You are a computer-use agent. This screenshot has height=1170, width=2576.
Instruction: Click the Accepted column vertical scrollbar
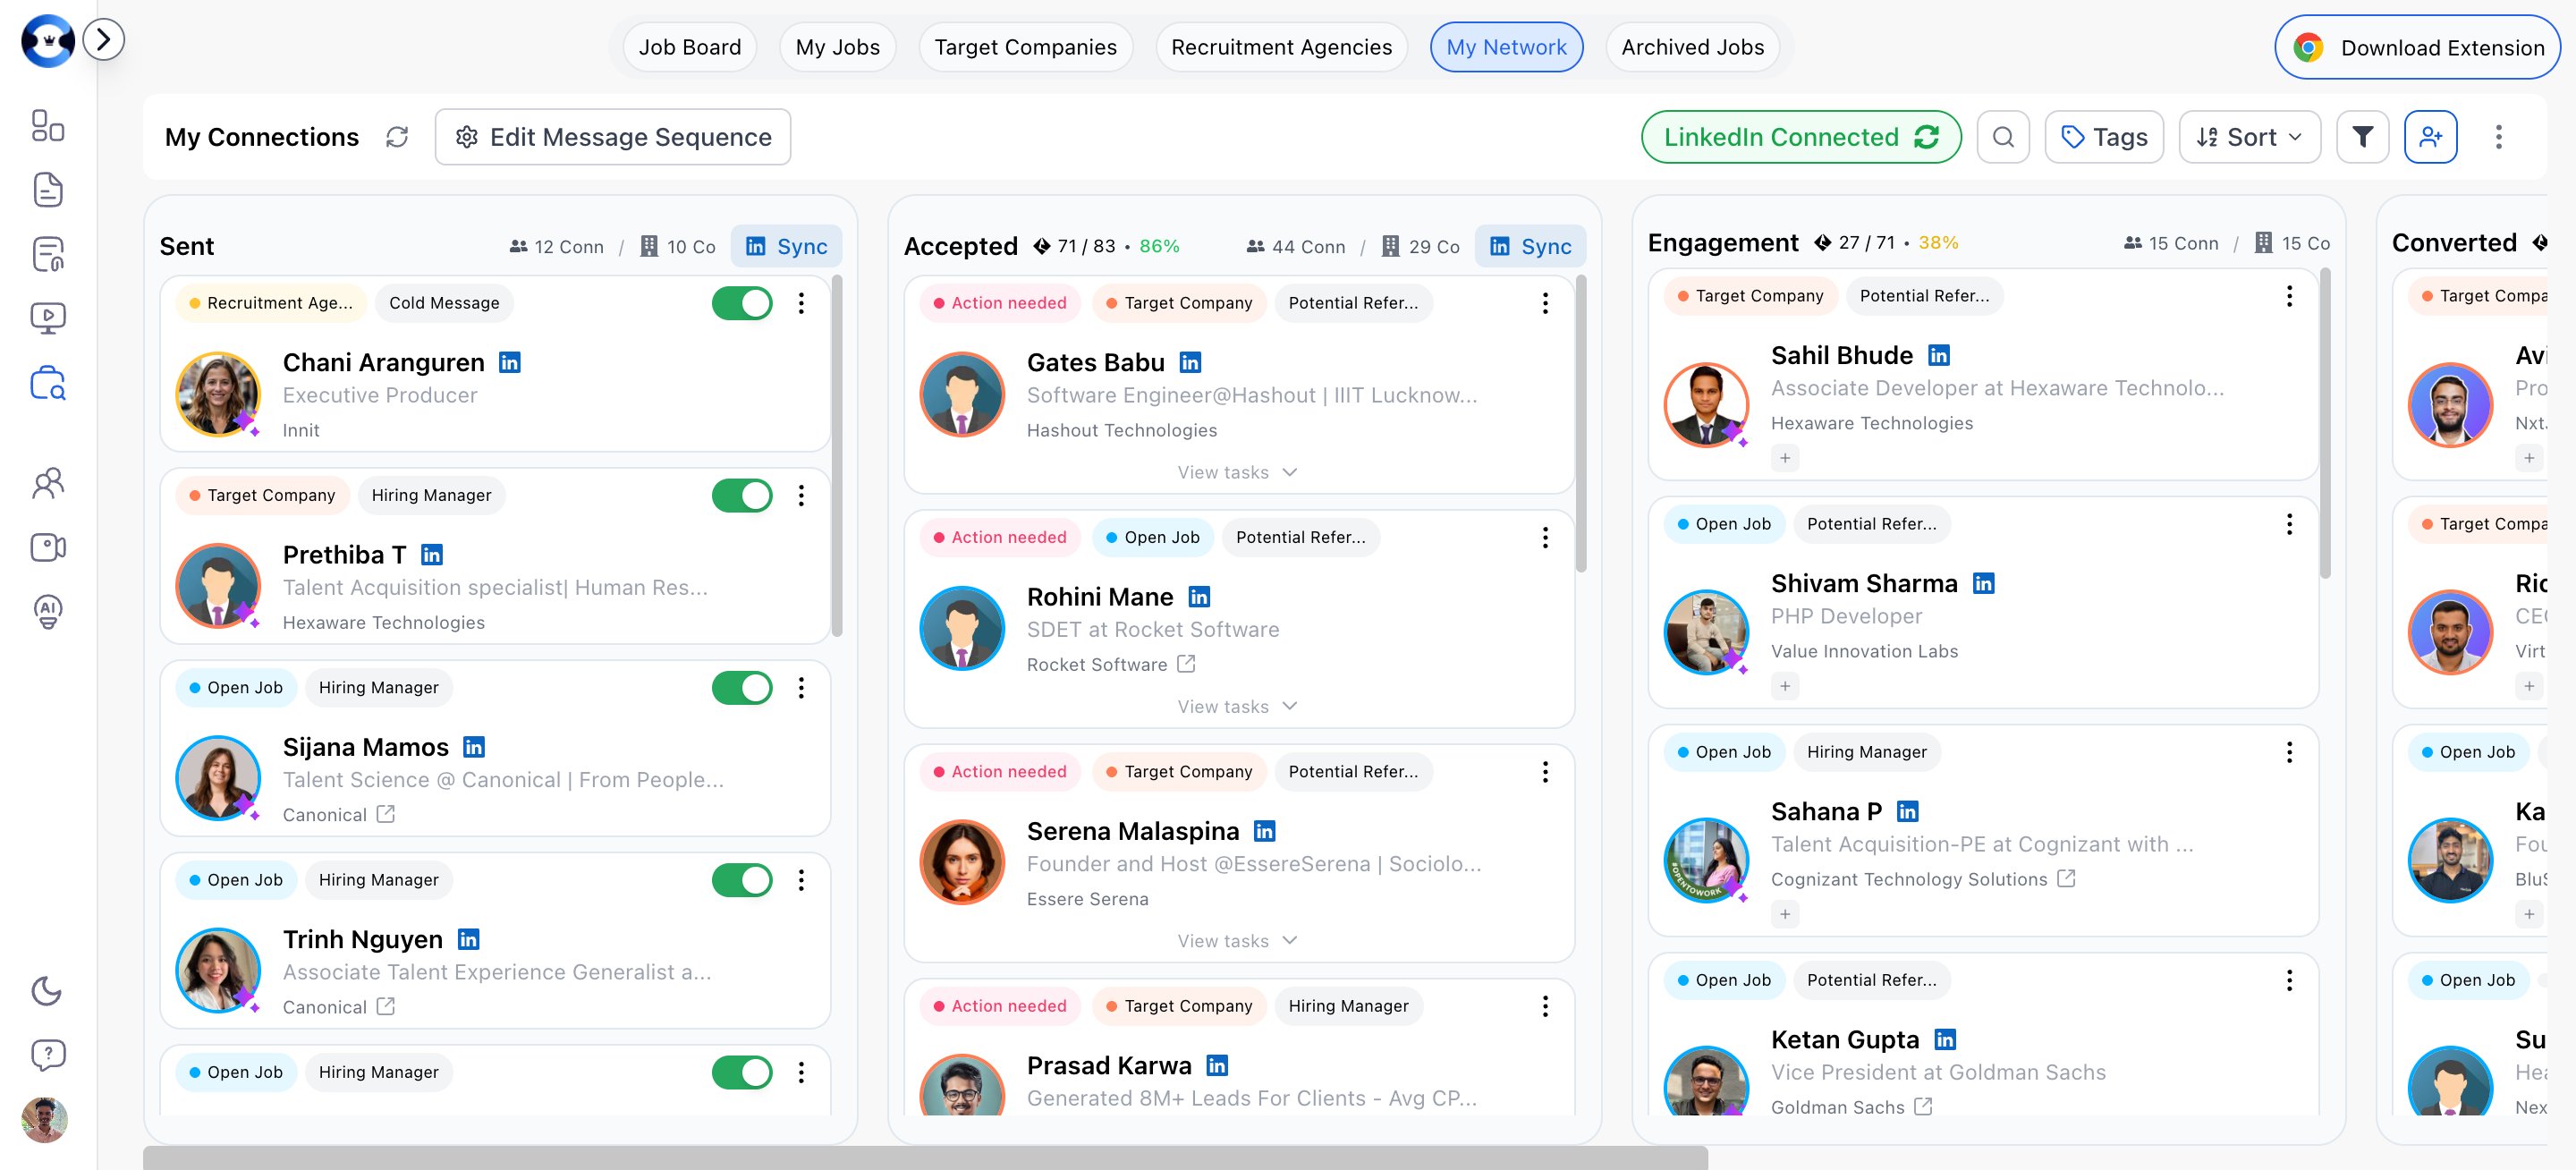1581,424
